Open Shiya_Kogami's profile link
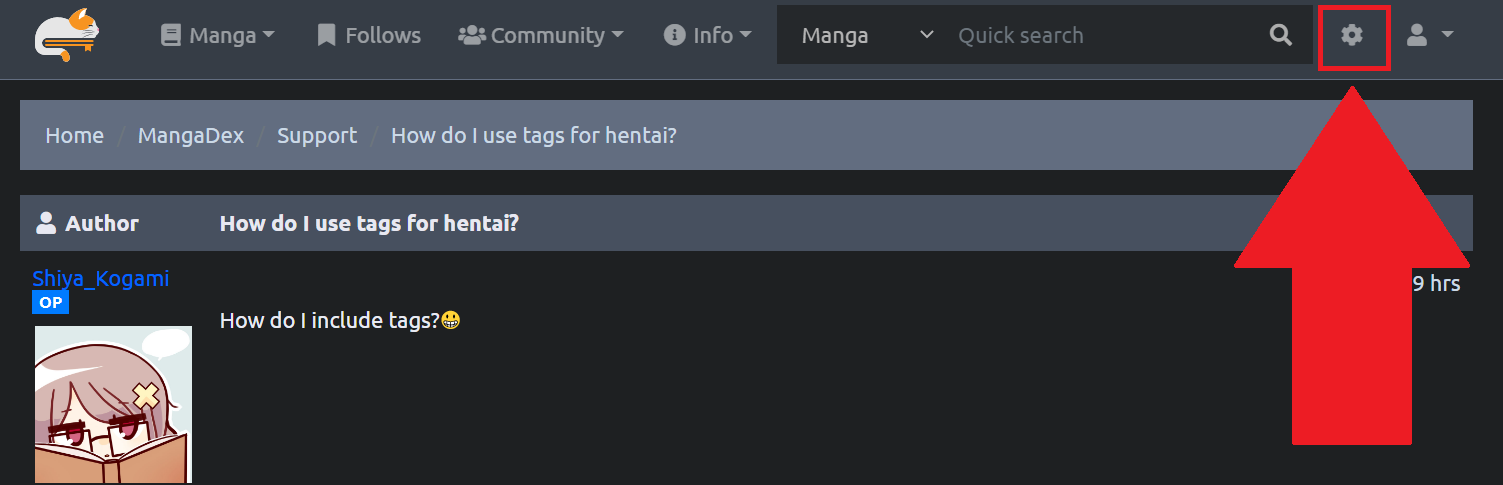Viewport: 1503px width, 485px height. 100,278
